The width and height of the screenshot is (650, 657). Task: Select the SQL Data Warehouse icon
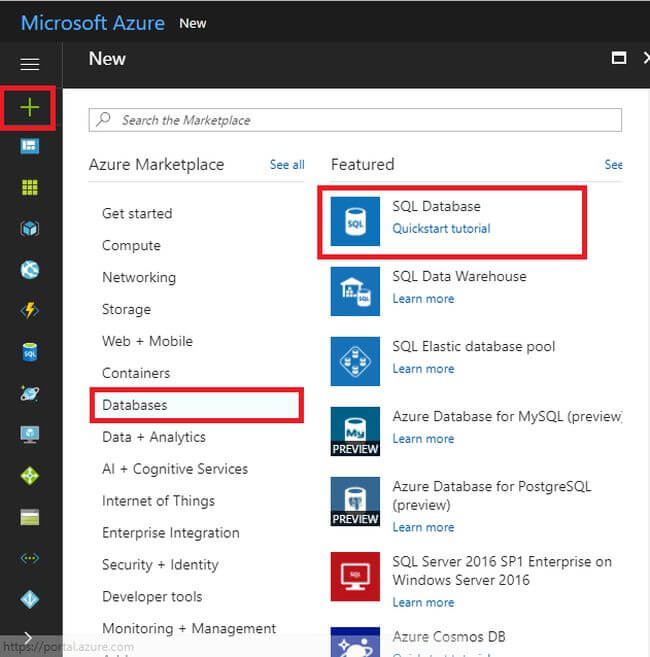355,291
